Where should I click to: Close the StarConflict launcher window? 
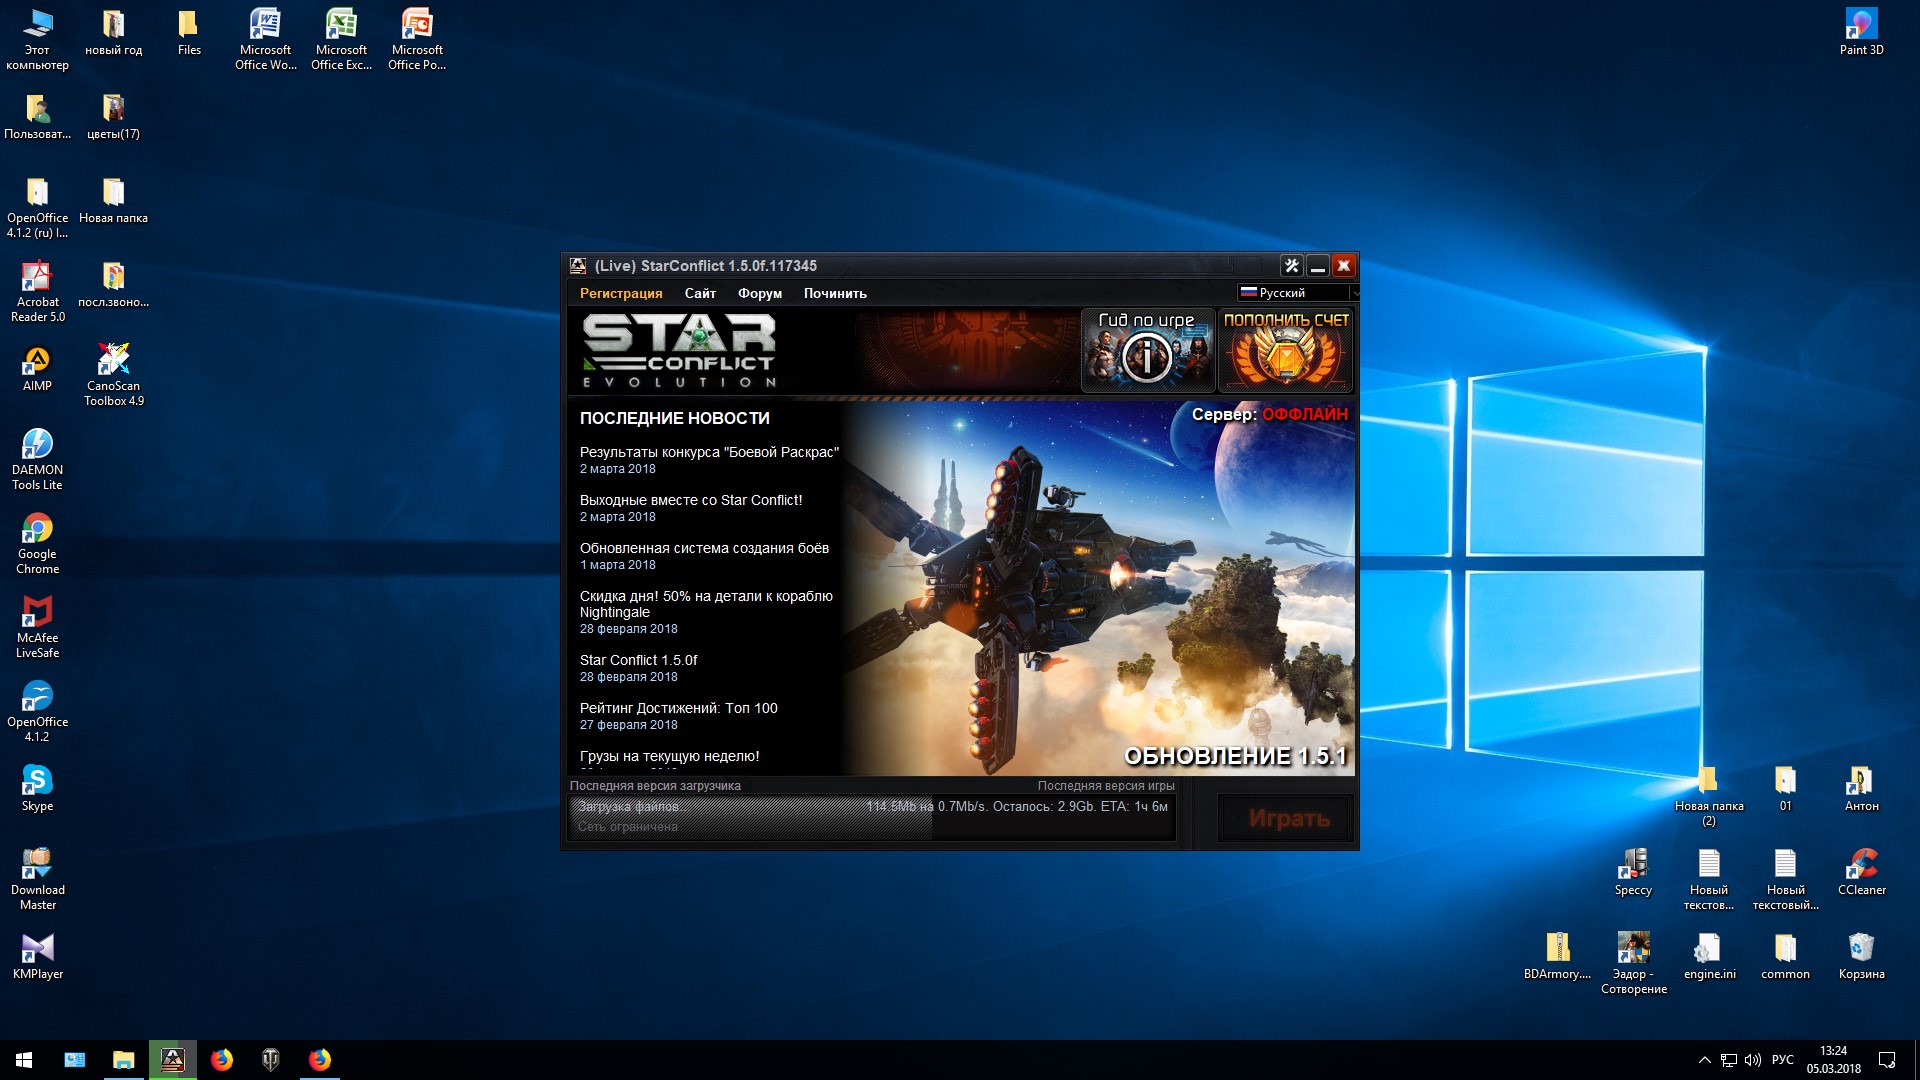[x=1344, y=266]
